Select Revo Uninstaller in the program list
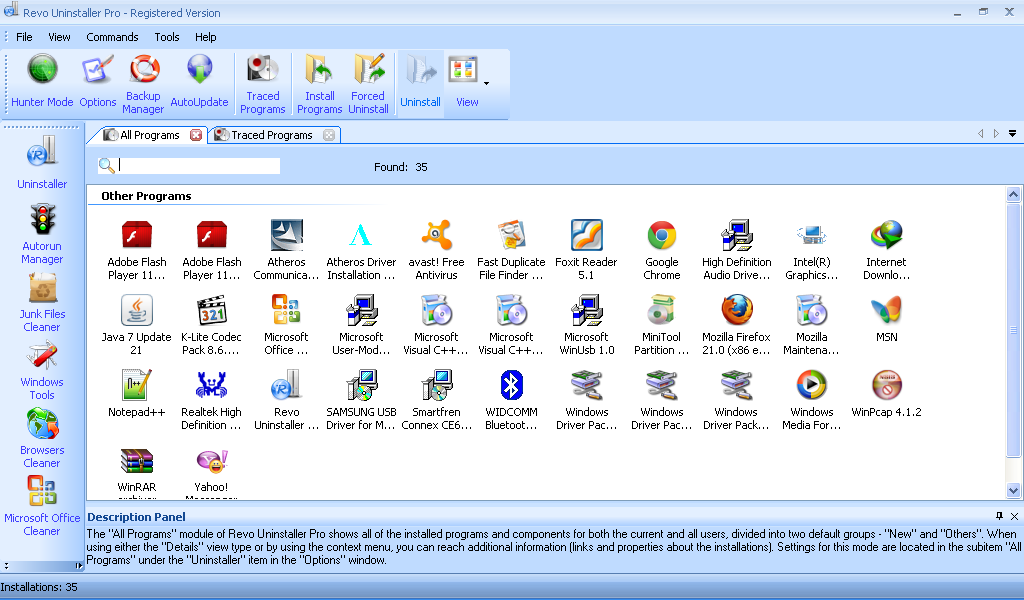The height and width of the screenshot is (600, 1024). 286,400
